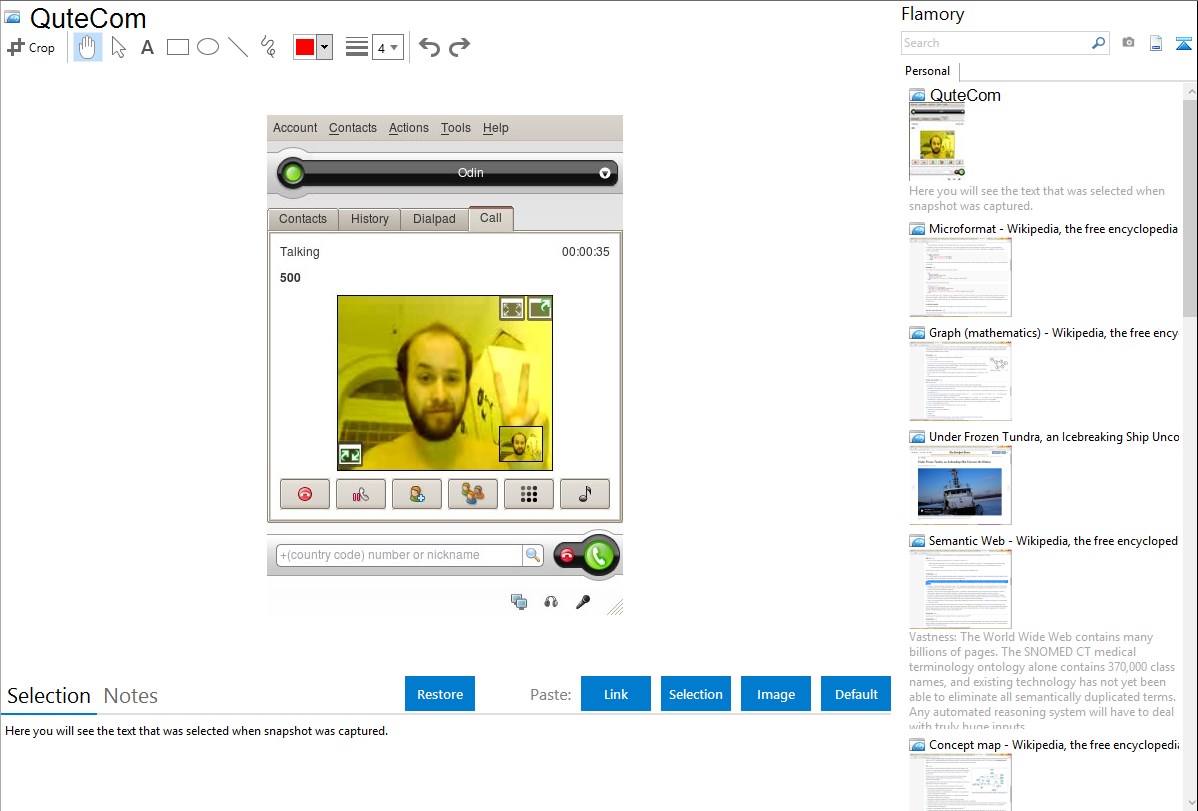1198x811 pixels.
Task: Click the conference call button
Action: [x=473, y=494]
